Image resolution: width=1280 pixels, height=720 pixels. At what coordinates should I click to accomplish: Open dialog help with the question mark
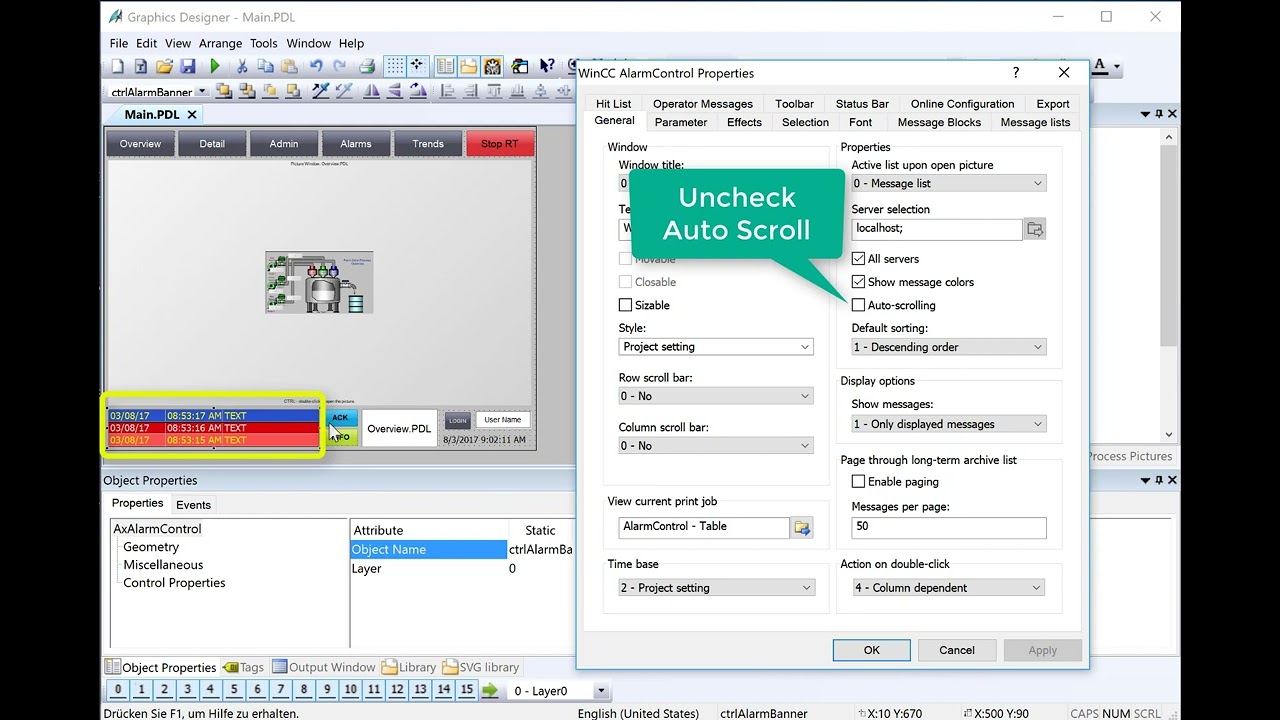[1016, 73]
